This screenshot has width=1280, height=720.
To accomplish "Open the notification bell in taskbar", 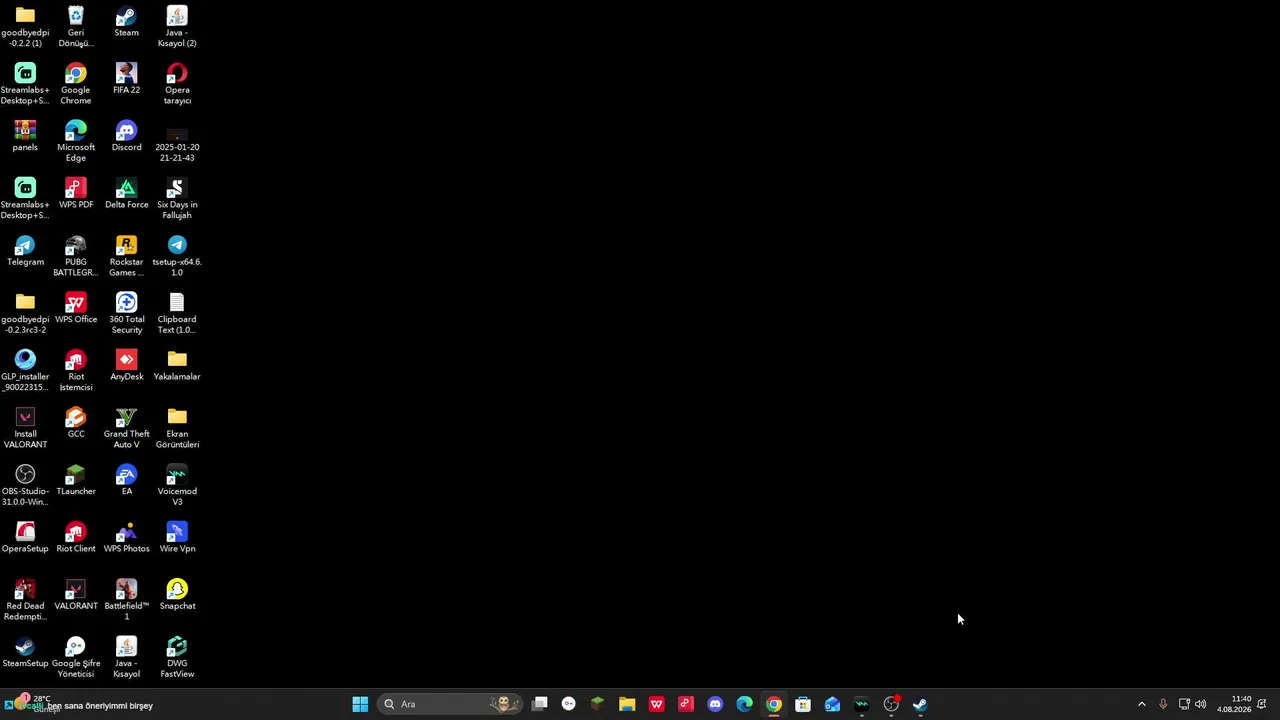I will 1262,704.
